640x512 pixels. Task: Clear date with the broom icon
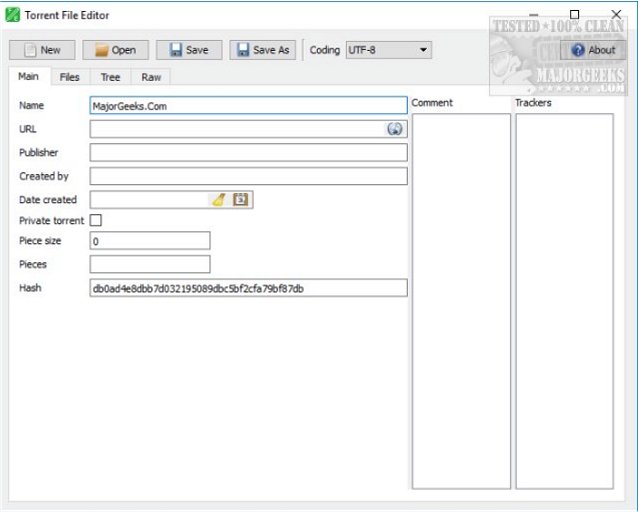[219, 200]
